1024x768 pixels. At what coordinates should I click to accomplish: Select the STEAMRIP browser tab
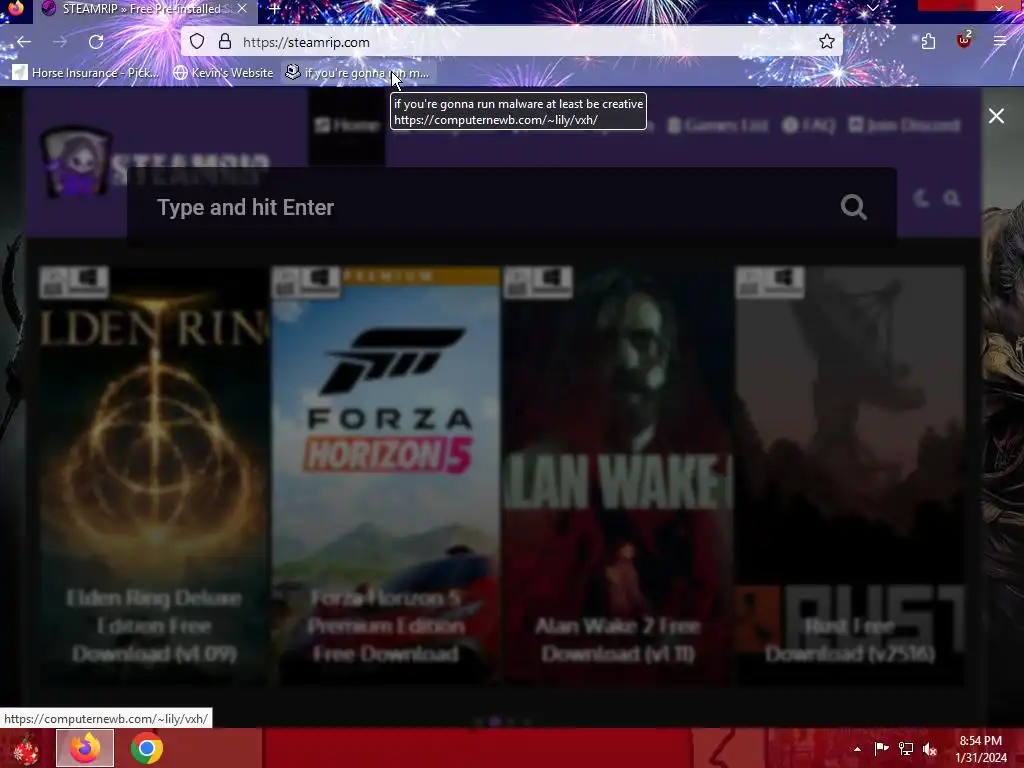(144, 9)
